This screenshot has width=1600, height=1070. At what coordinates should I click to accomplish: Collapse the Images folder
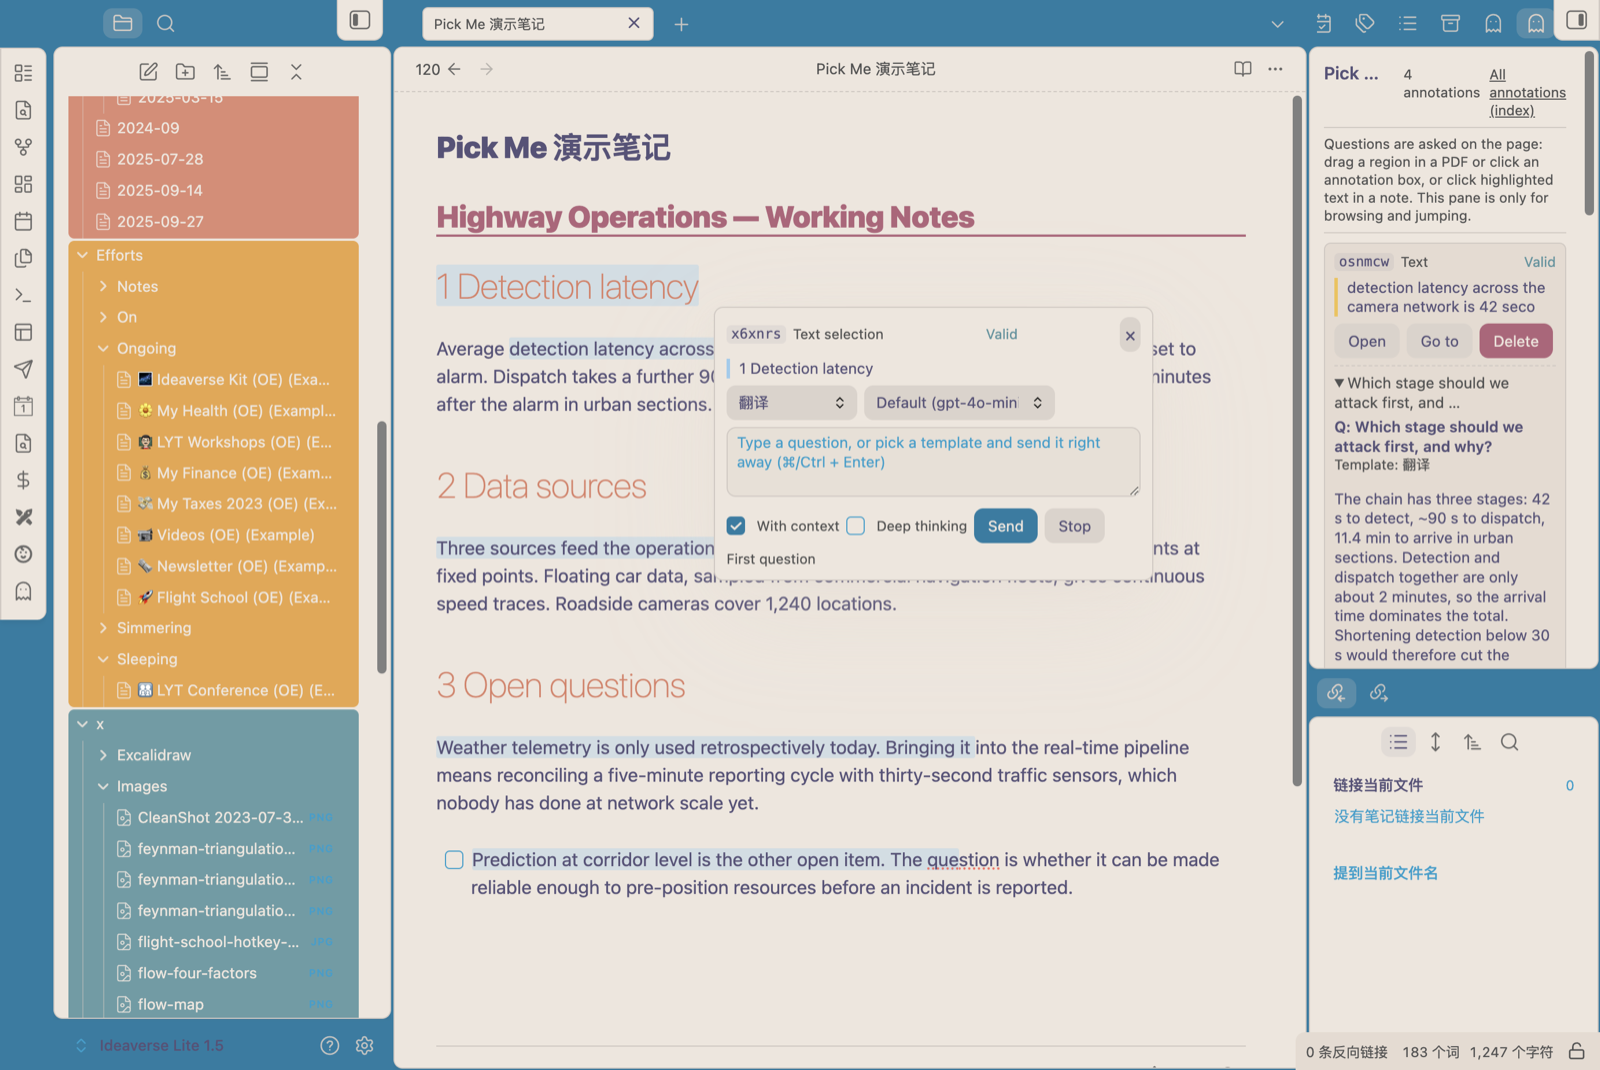[103, 786]
